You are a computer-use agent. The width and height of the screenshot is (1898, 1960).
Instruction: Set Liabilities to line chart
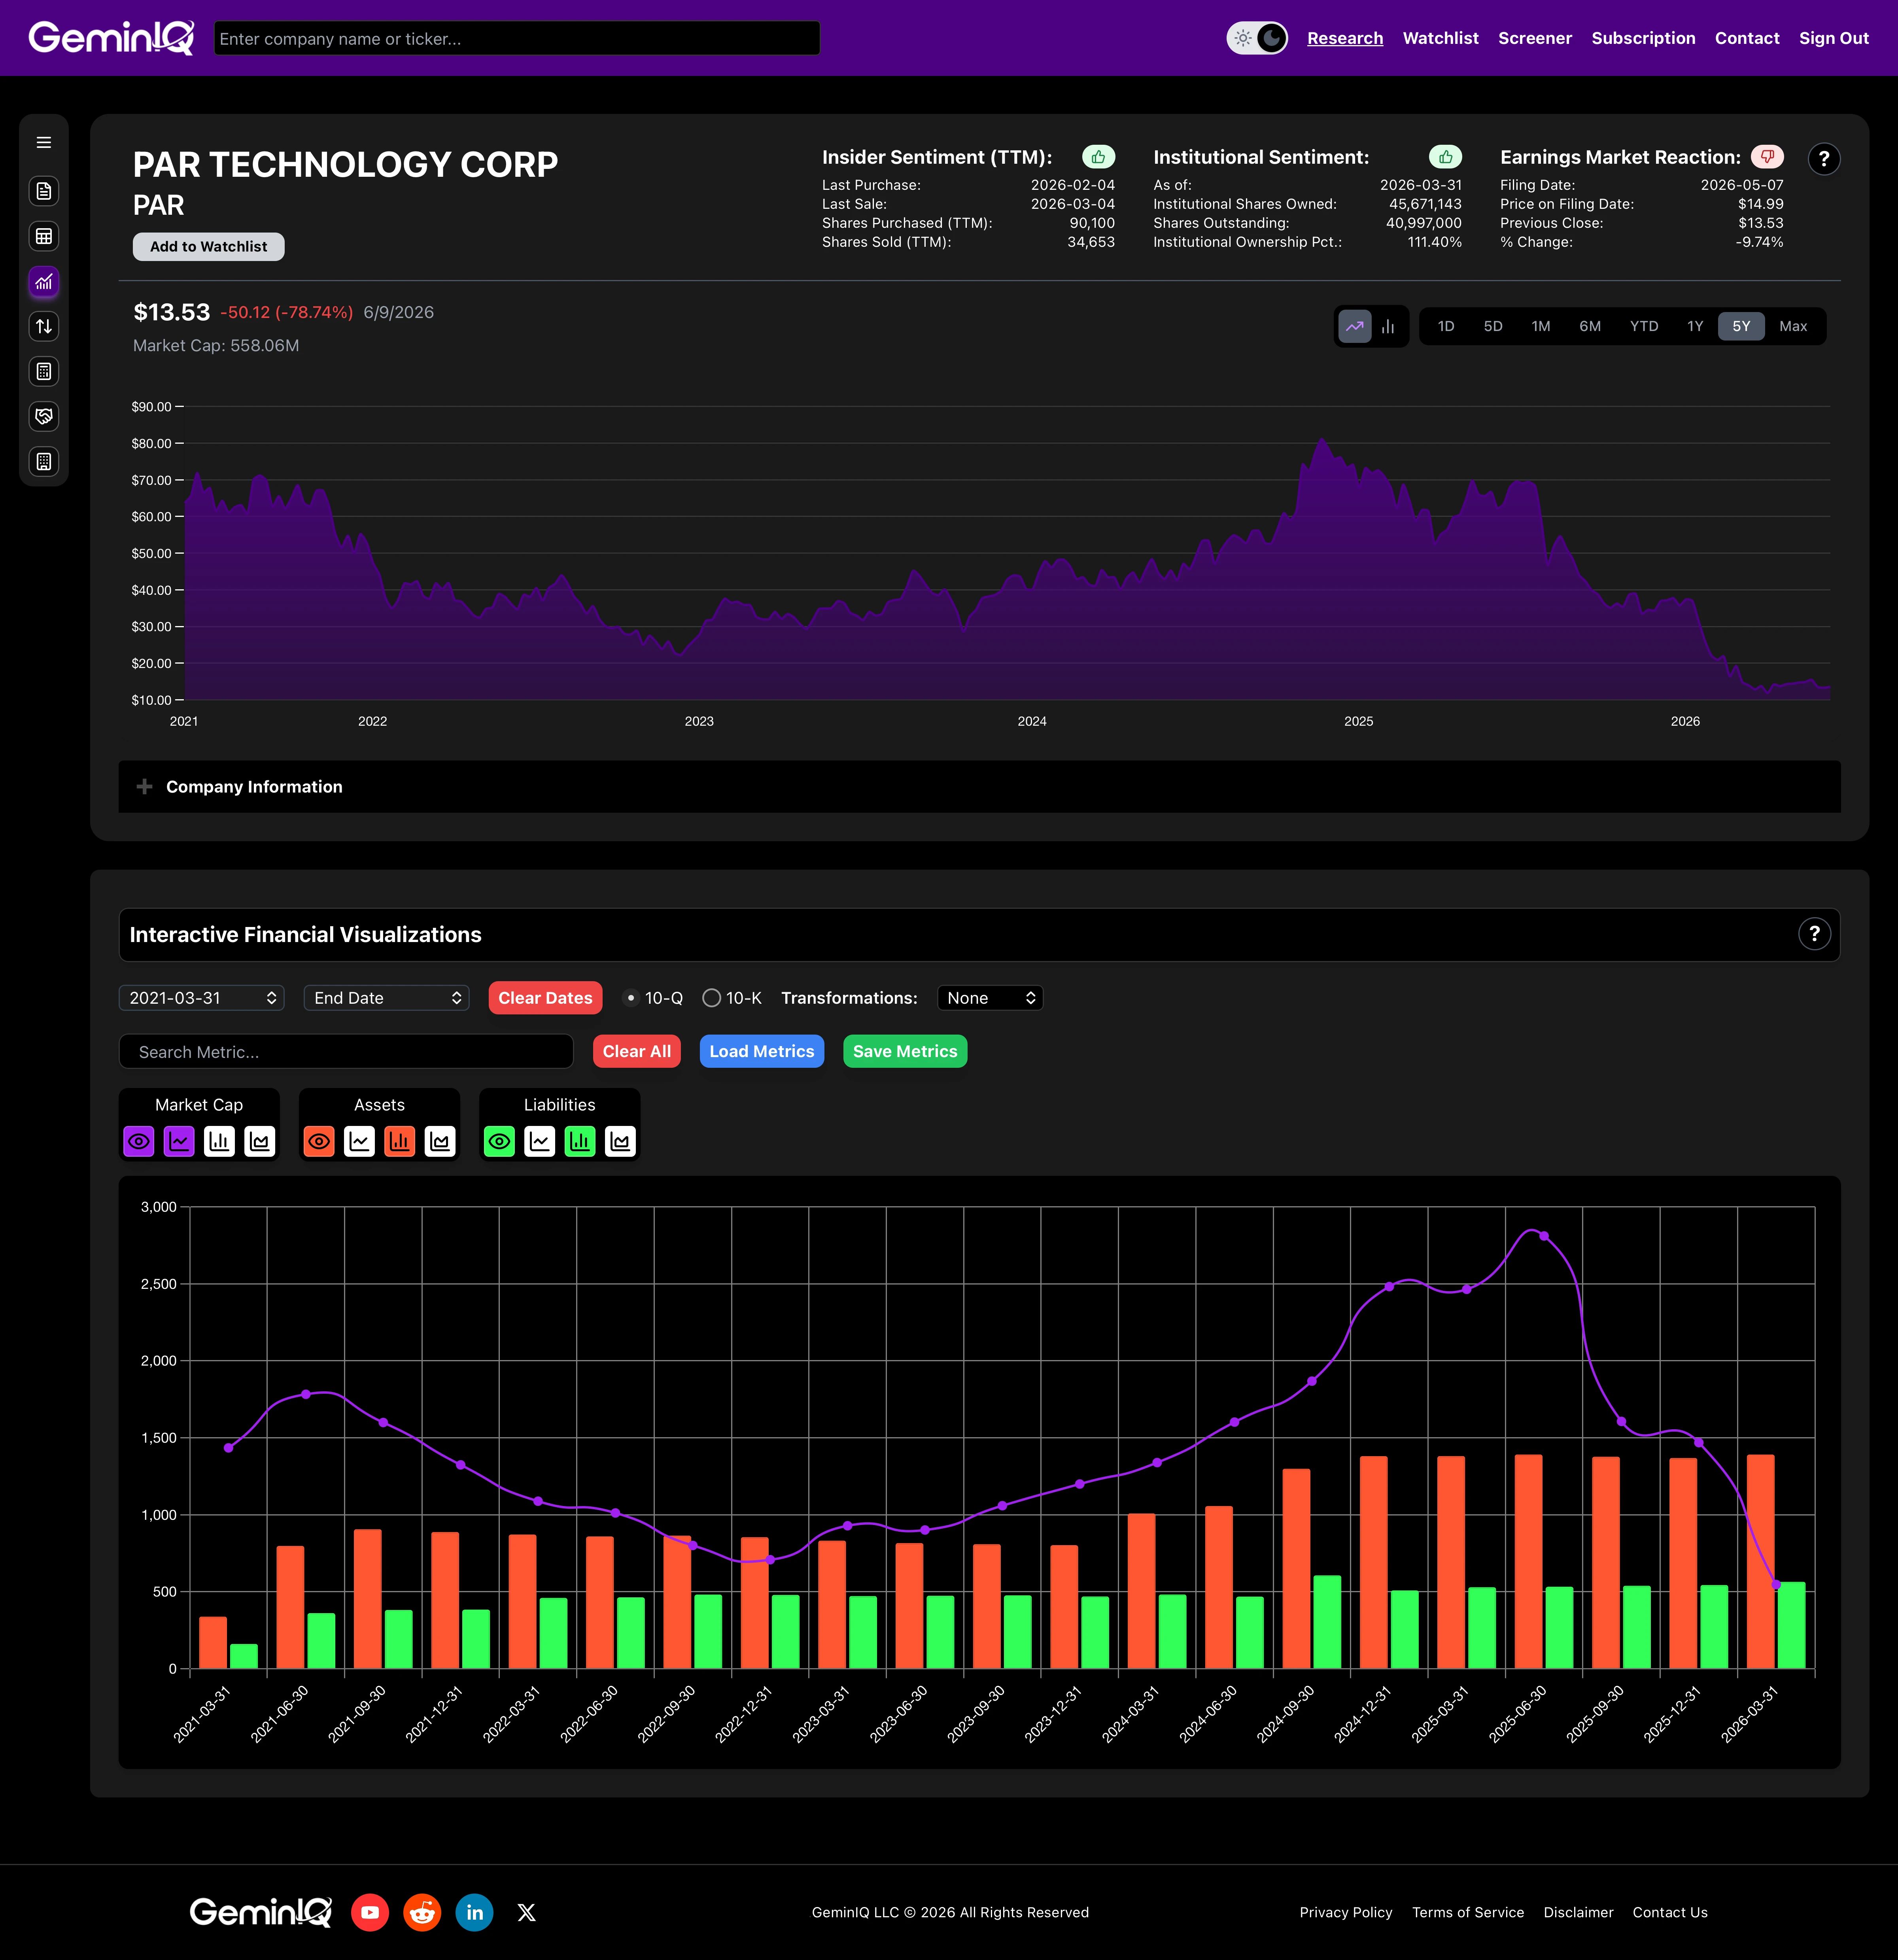(x=540, y=1141)
